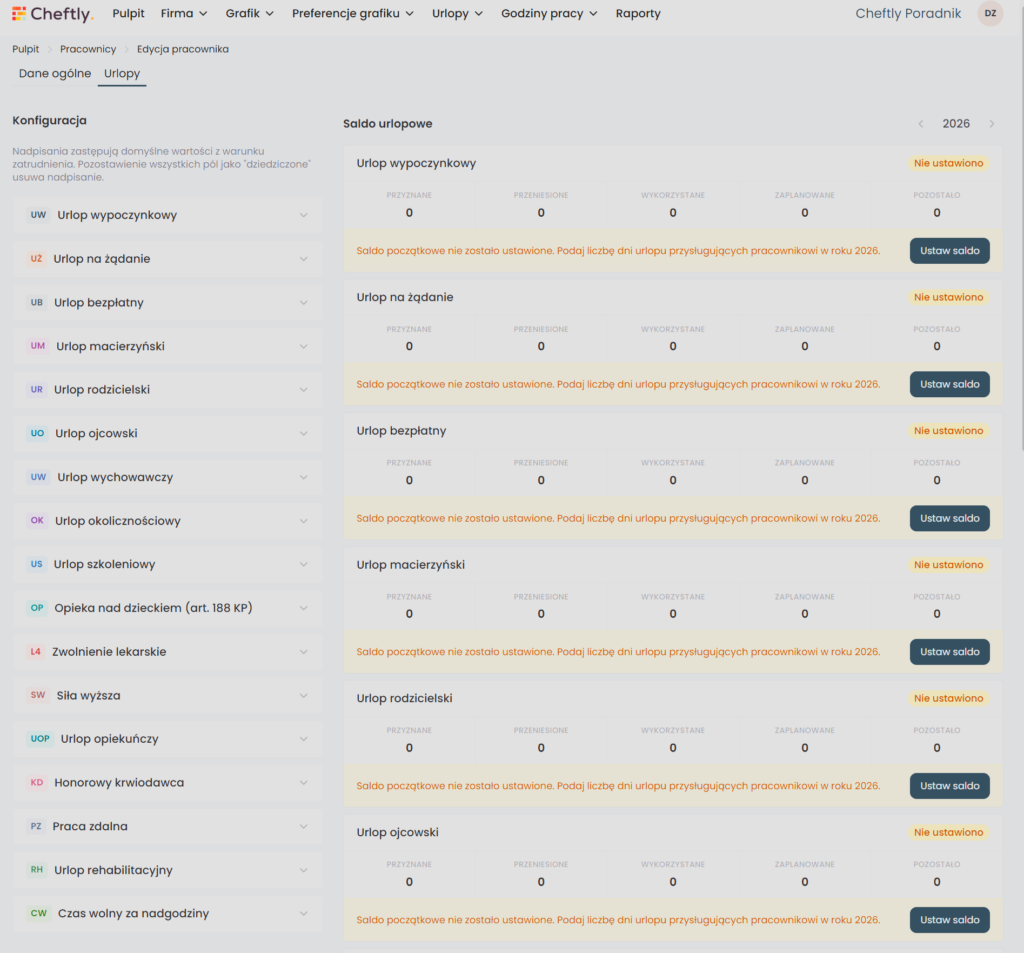Screen dimensions: 1024x953
Task: Click the RH badge for Urlop rehabilitacyjny
Action: [37, 869]
